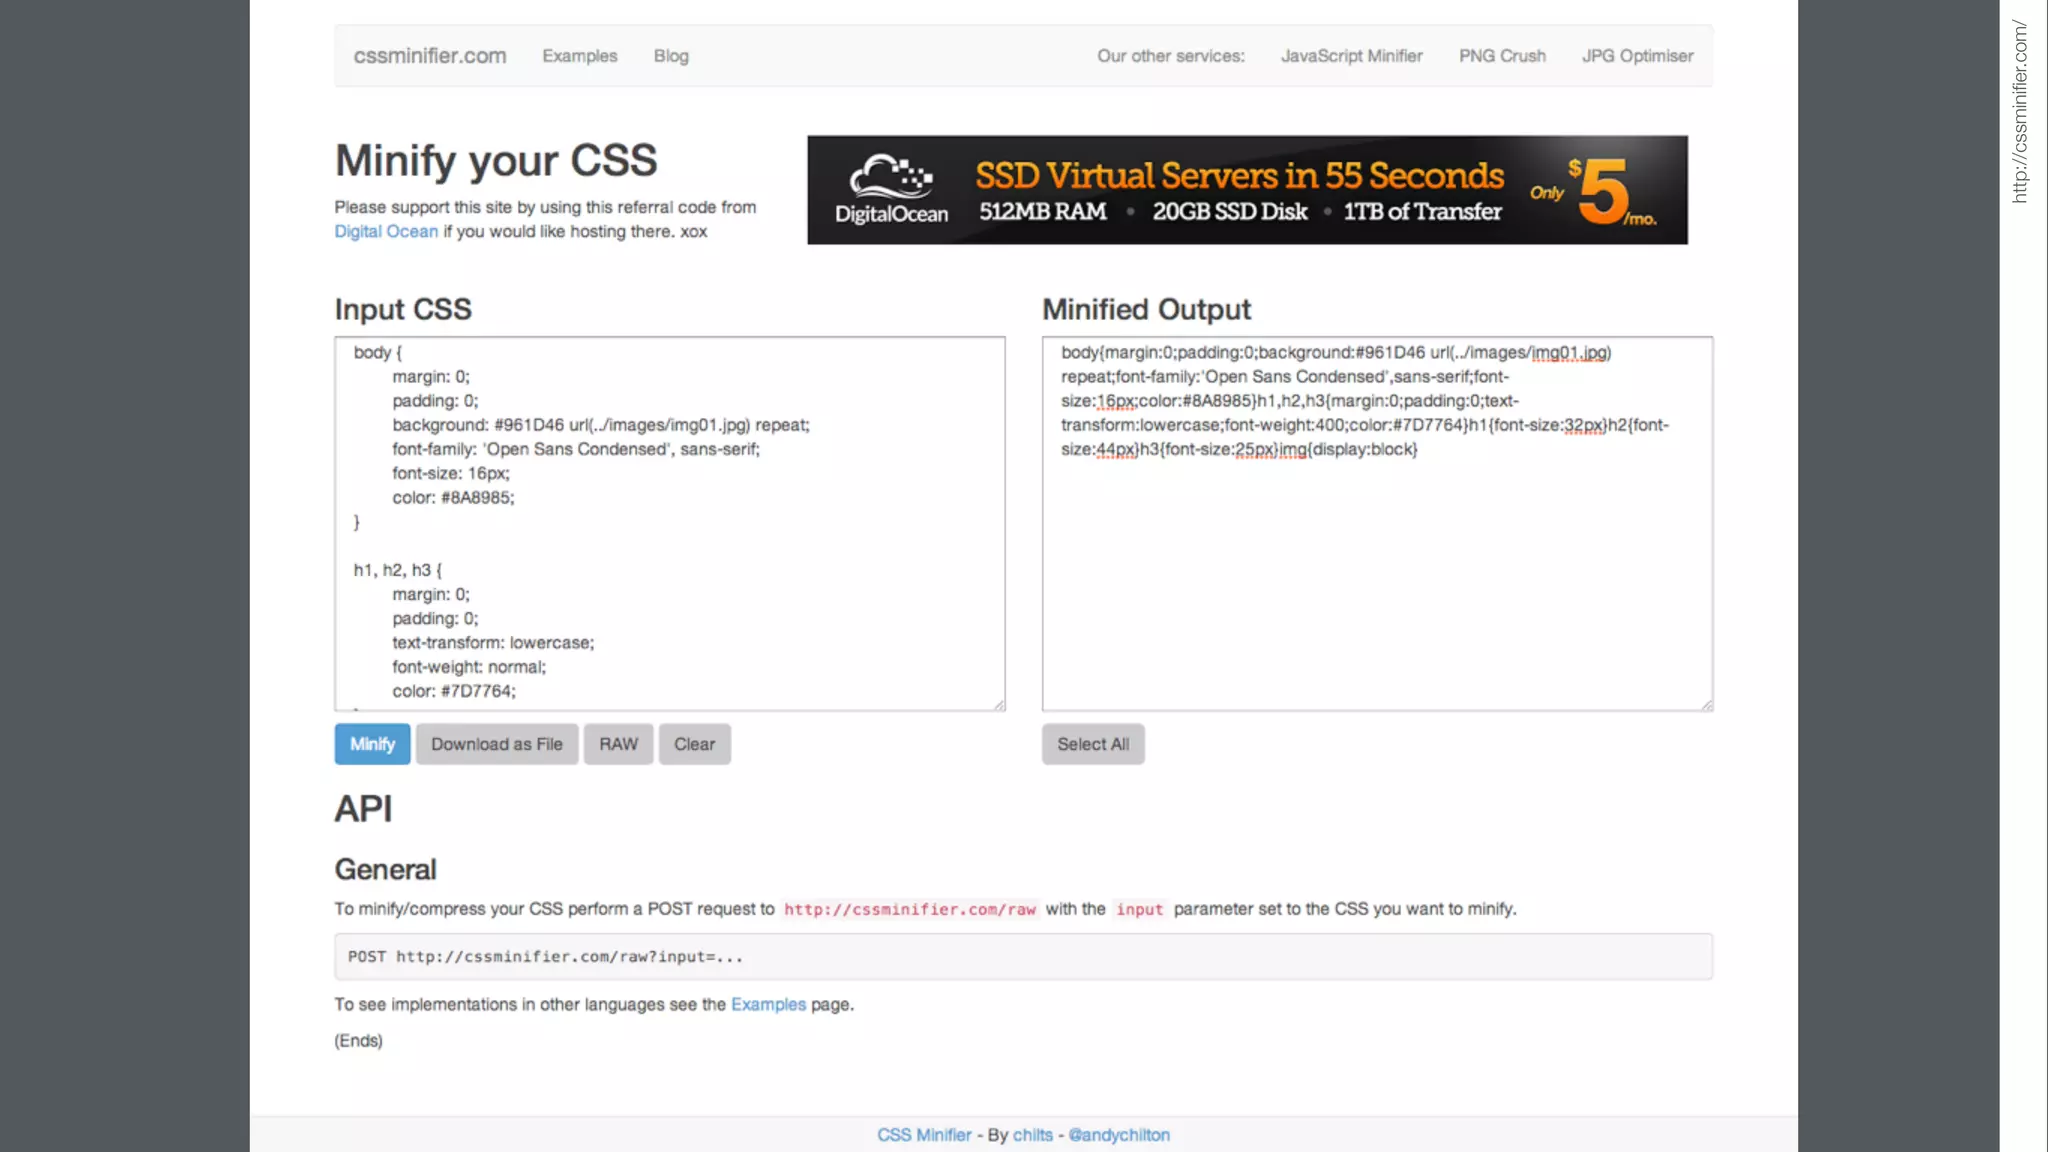Go to JavaScript Minifier service
Viewport: 2048px width, 1152px height.
(x=1351, y=56)
